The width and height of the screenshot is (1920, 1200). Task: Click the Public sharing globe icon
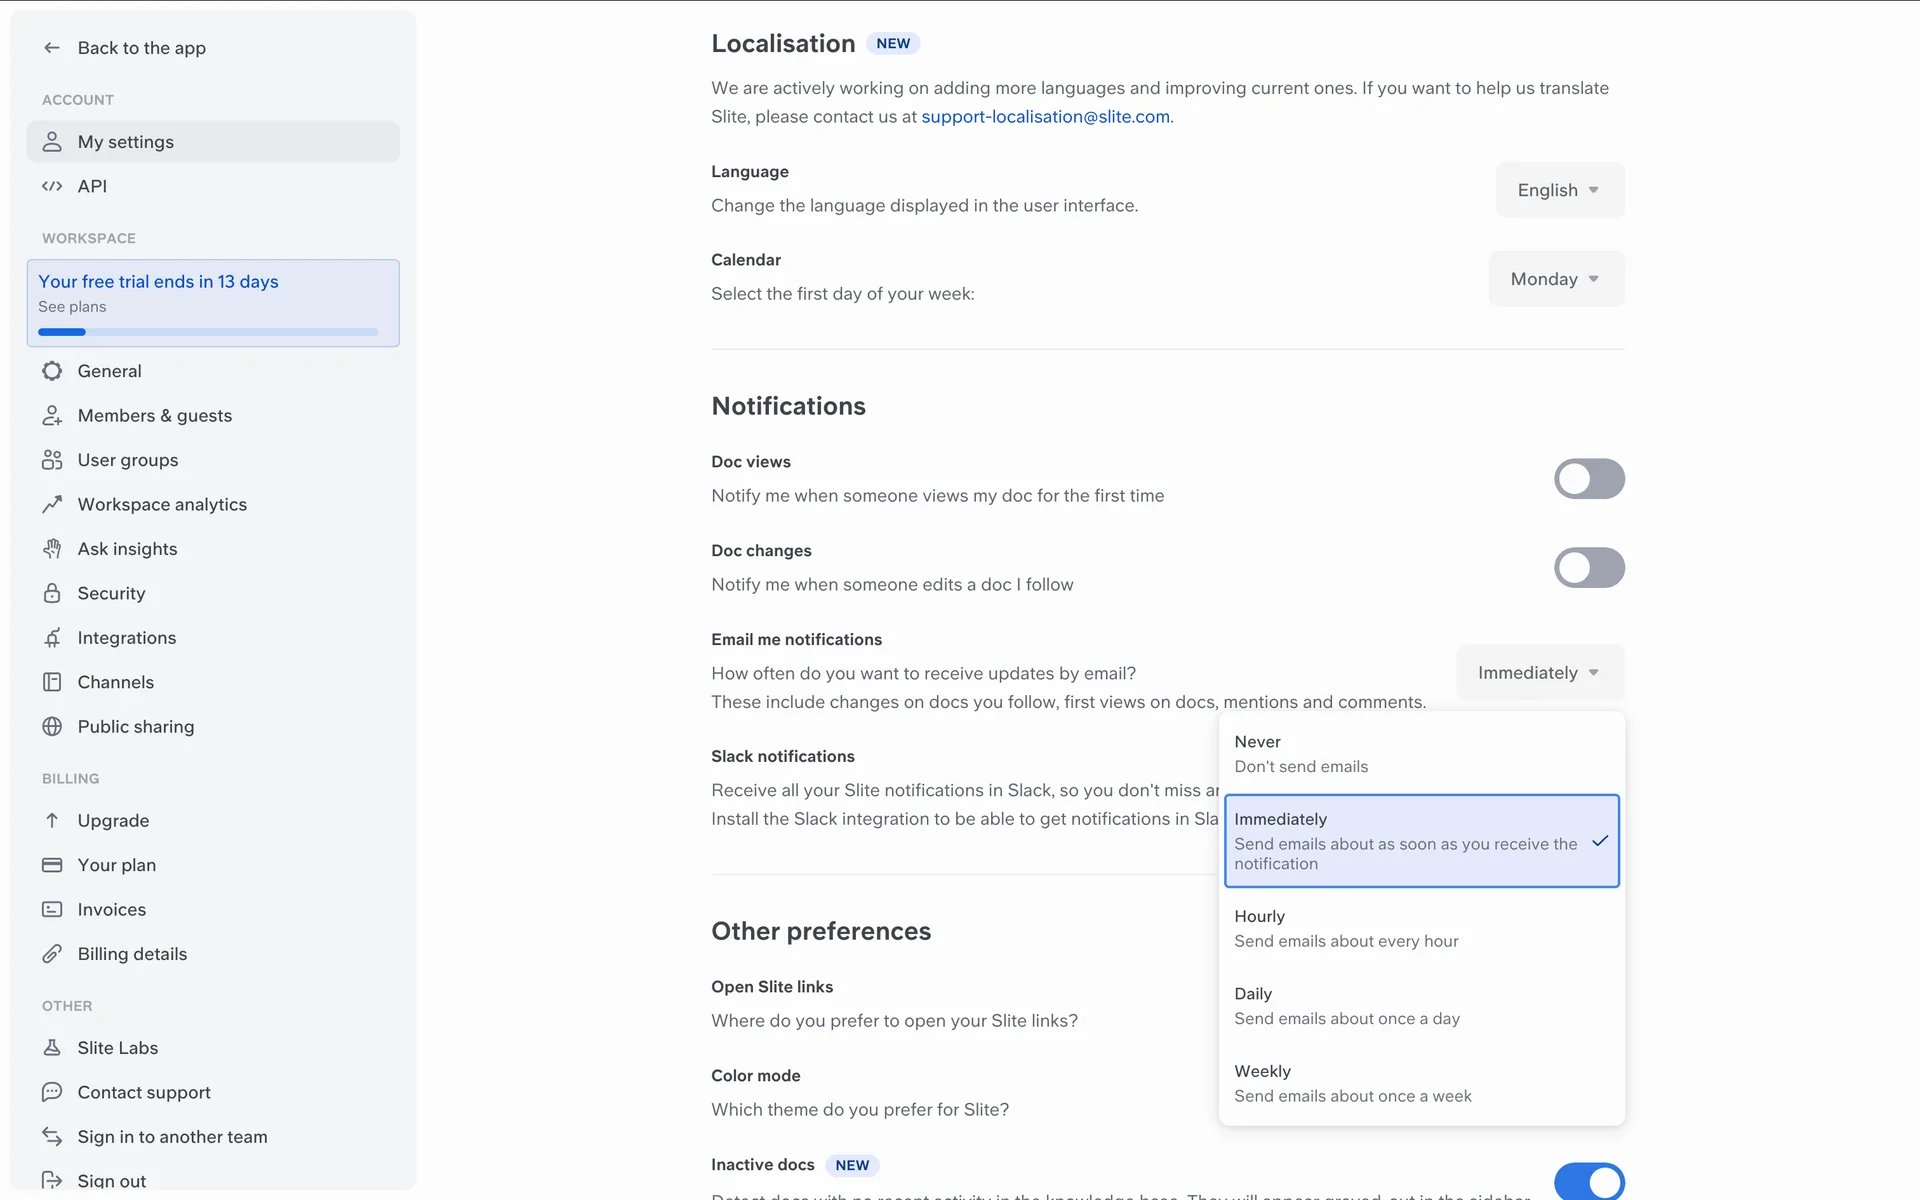[x=52, y=727]
